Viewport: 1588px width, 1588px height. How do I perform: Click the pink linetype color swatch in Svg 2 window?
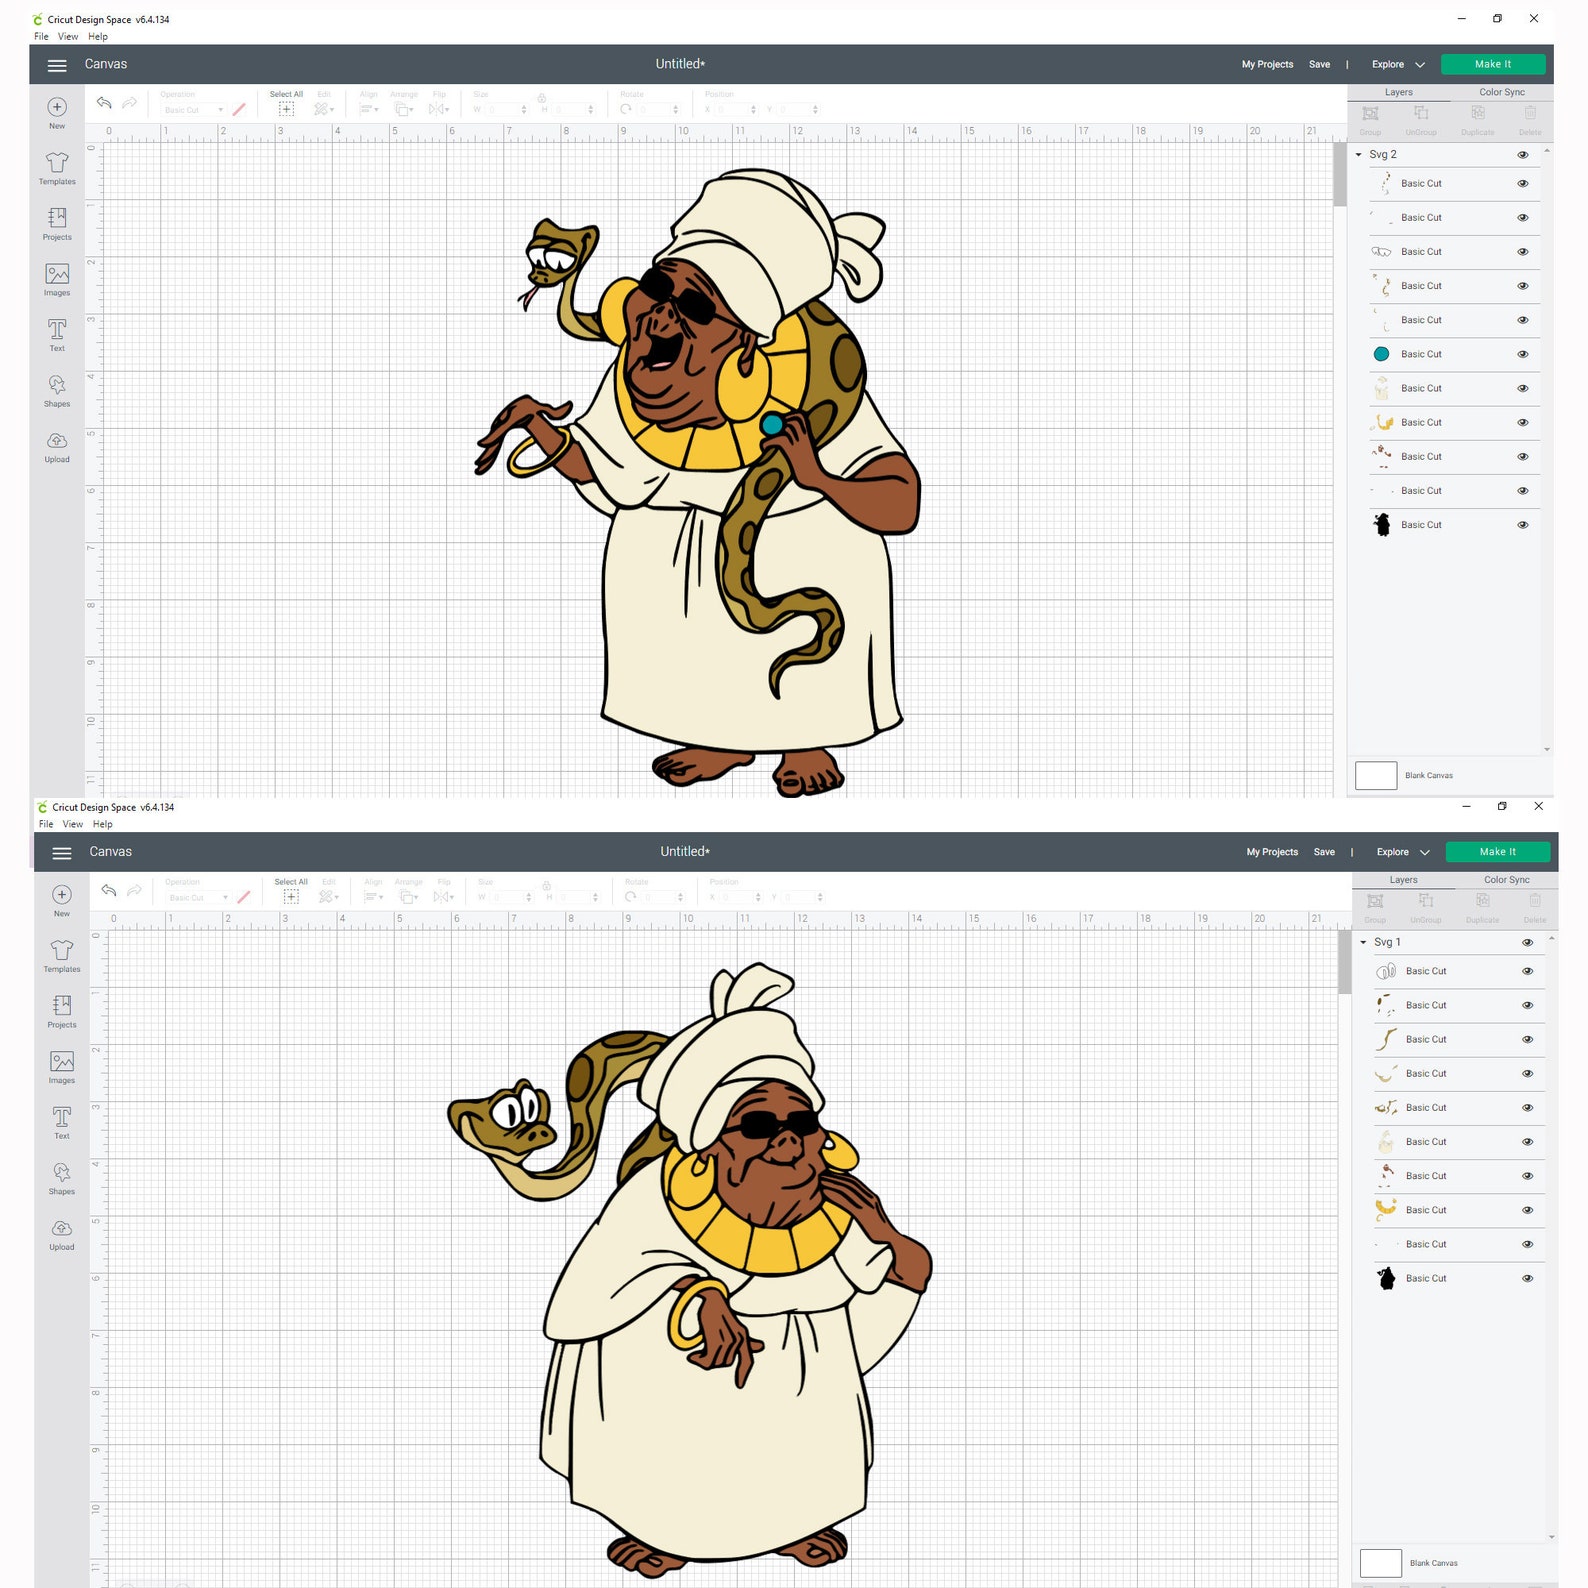point(239,110)
